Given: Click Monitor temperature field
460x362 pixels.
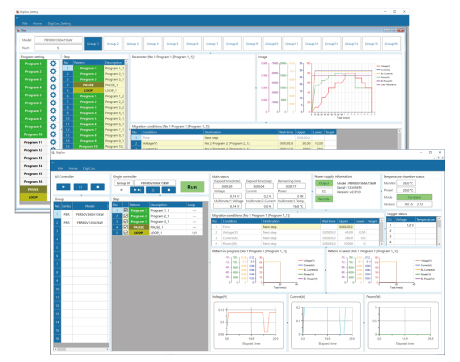Looking at the screenshot, I should (x=407, y=183).
